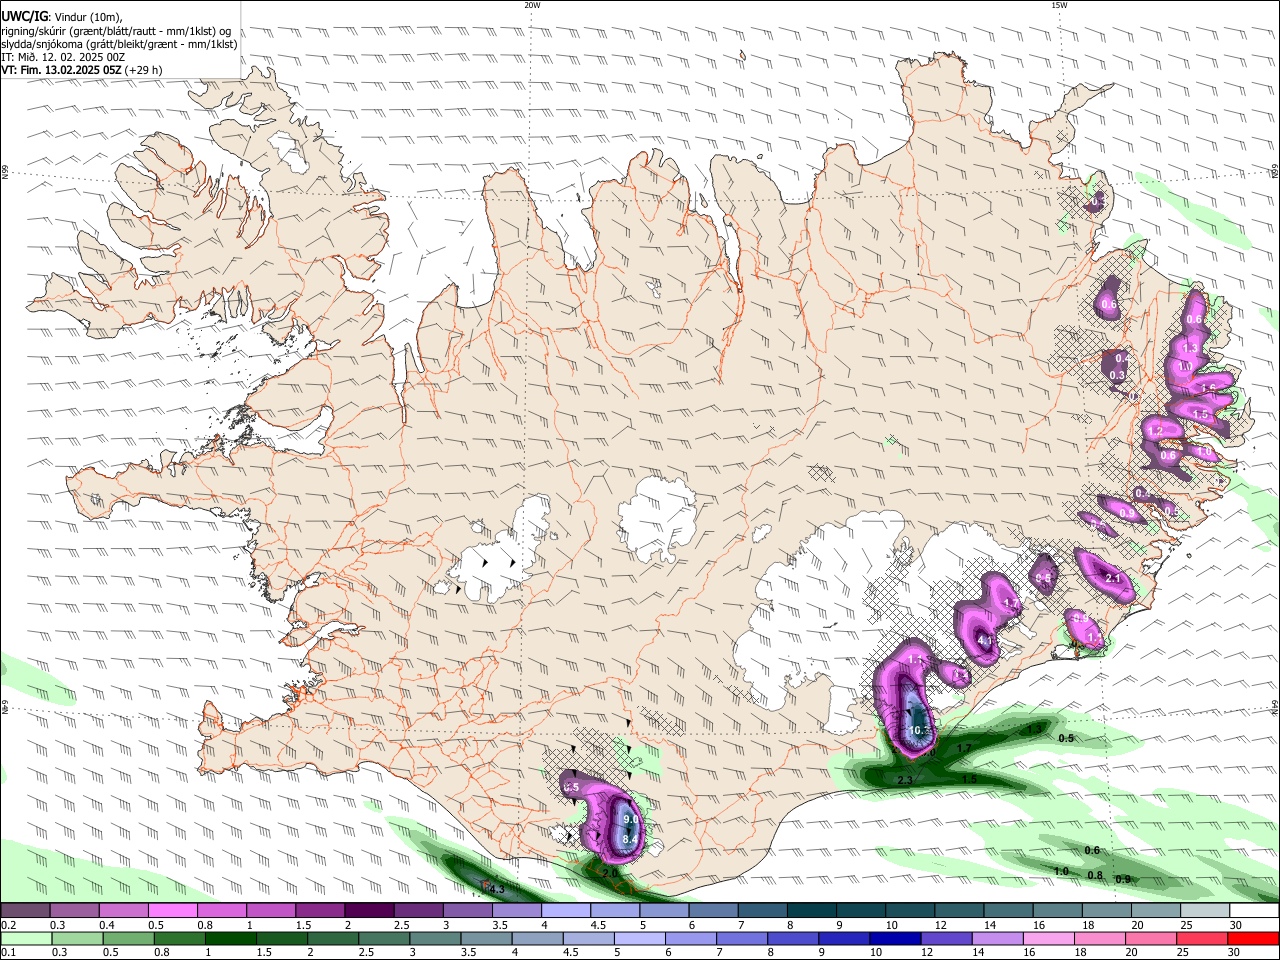1280x960 pixels.
Task: Click the '4.3' value off the southwest coast
Action: (x=496, y=889)
